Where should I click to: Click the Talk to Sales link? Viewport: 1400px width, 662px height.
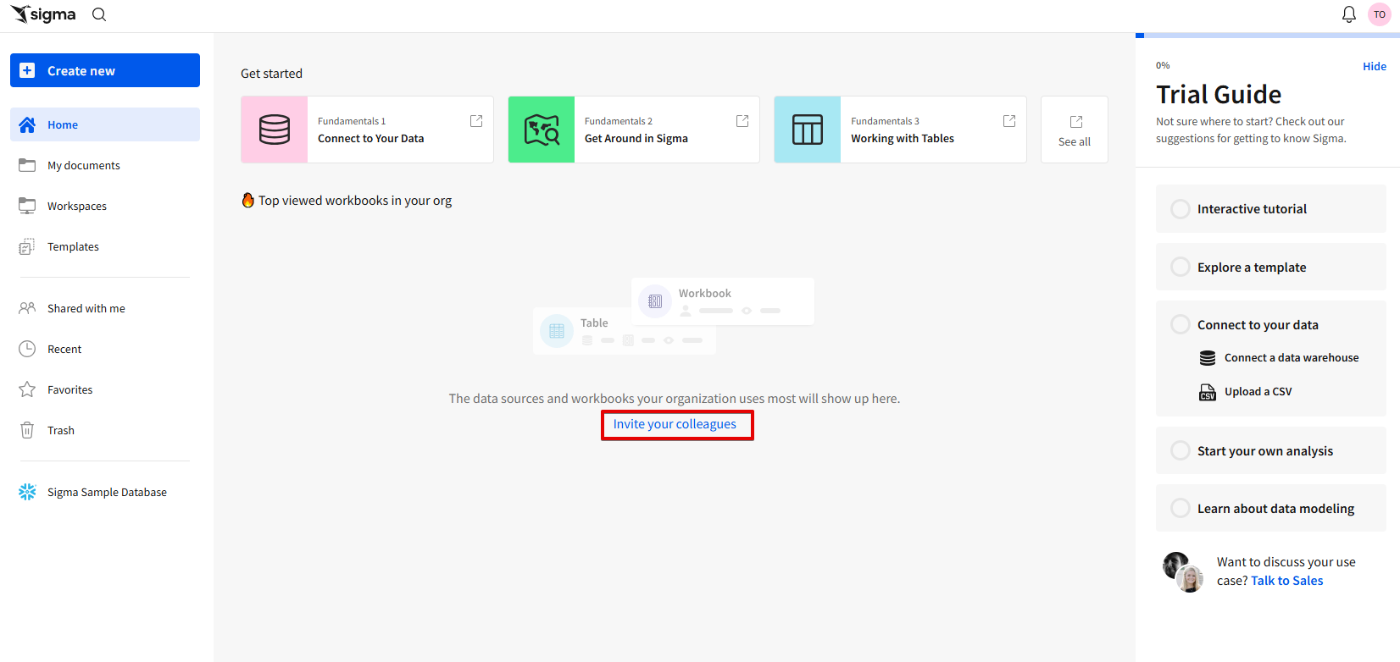[1287, 581]
